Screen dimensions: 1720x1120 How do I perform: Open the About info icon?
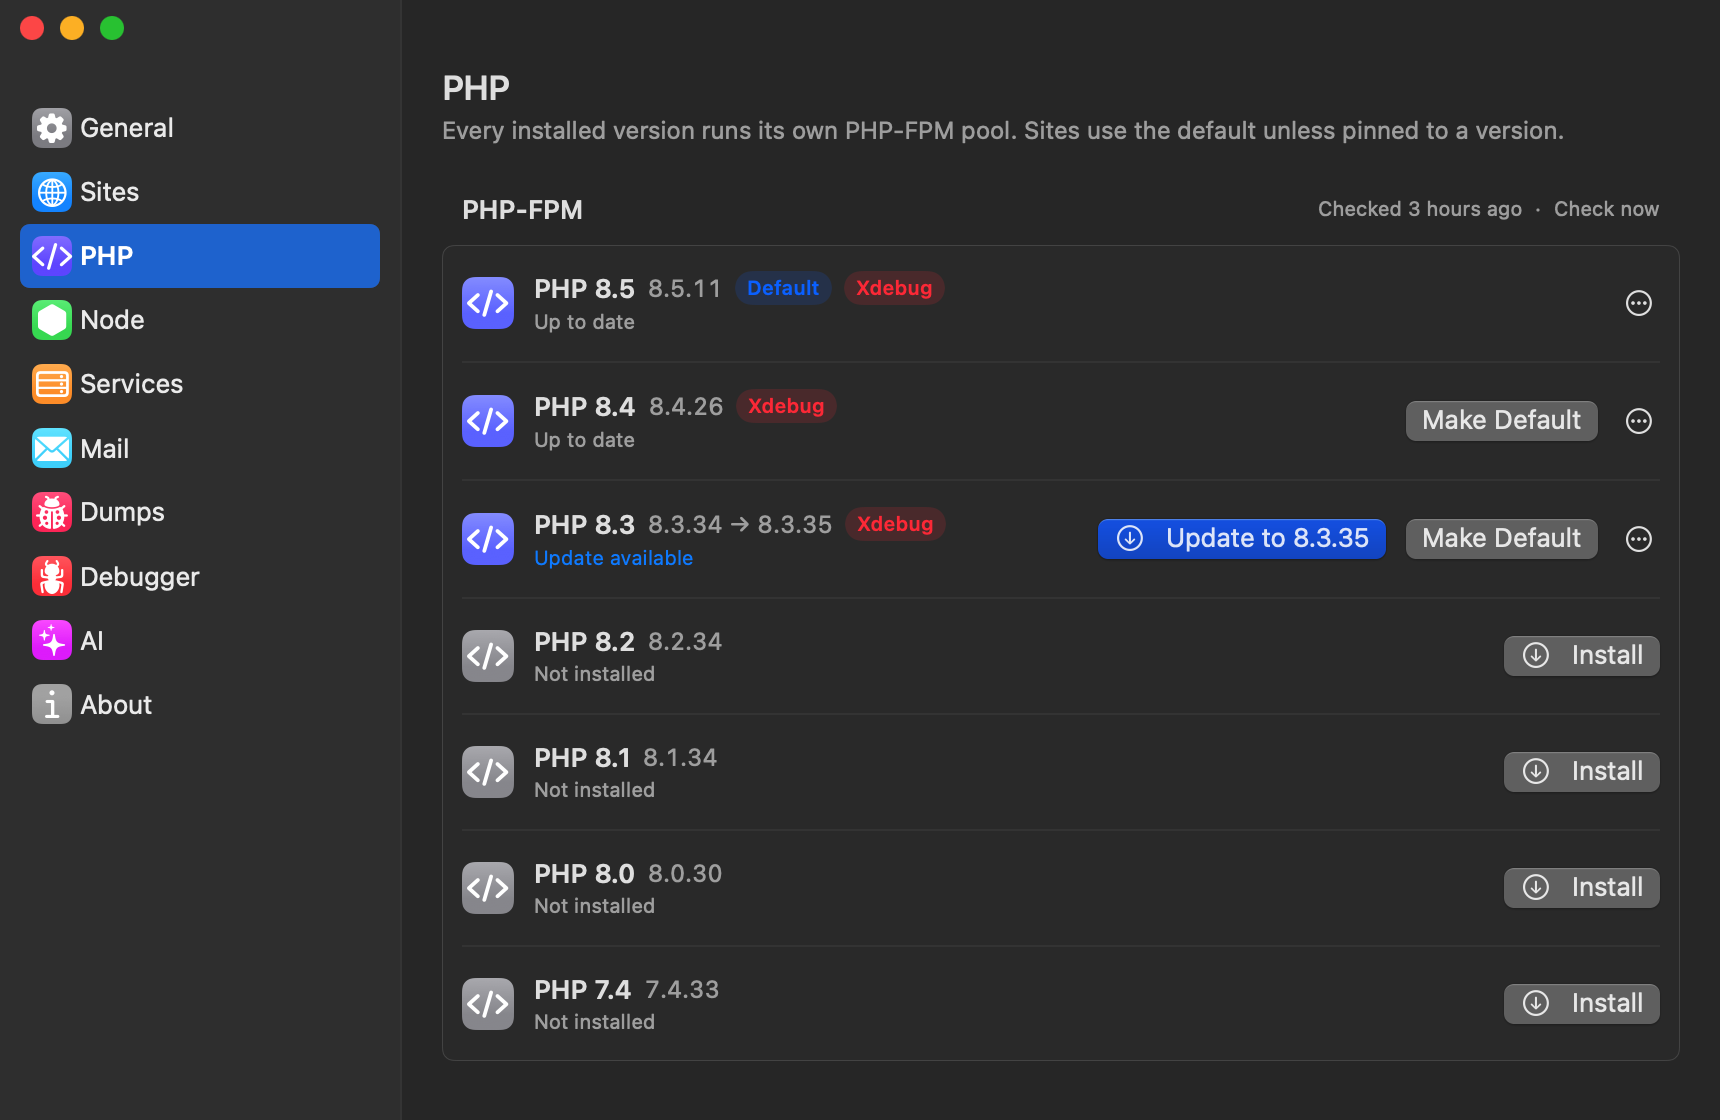click(x=52, y=704)
